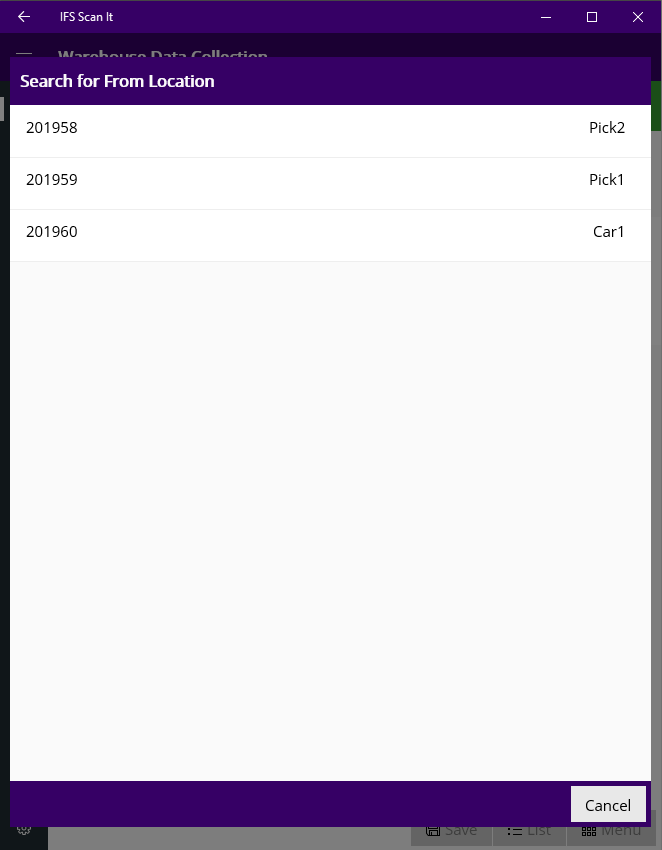Maximize the IFS Scan It window

coord(592,17)
